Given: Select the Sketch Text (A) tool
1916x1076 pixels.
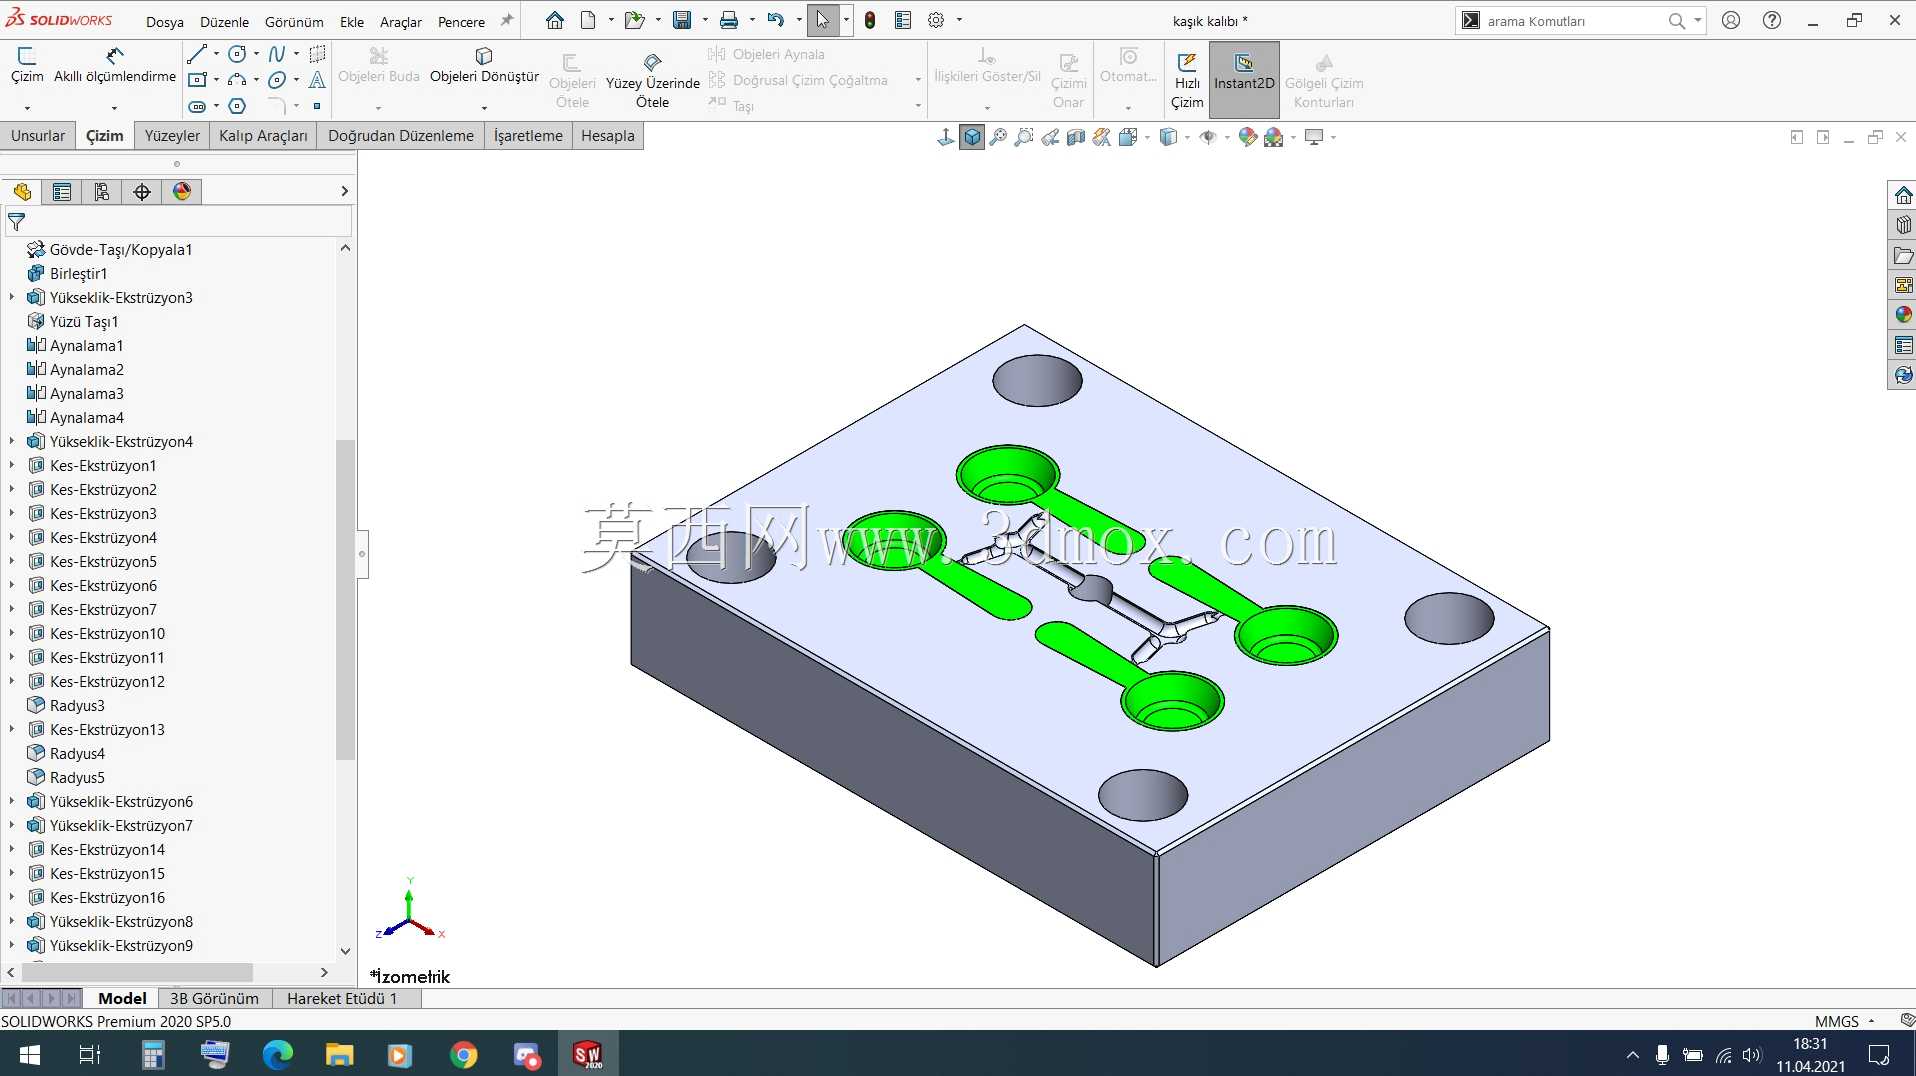Looking at the screenshot, I should tap(317, 80).
